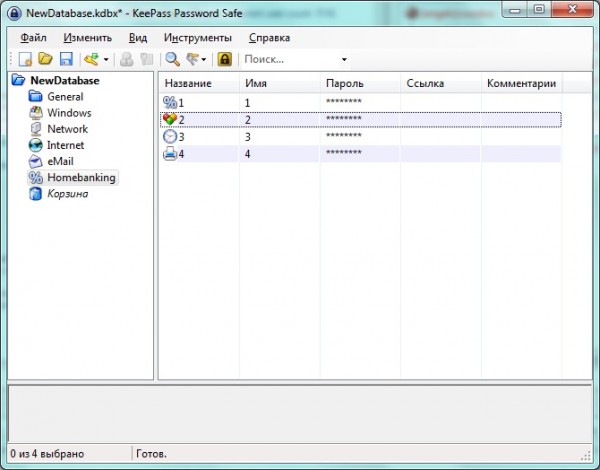Viewport: 600px width, 470px height.
Task: Click the eMail group envelope icon
Action: pos(36,161)
